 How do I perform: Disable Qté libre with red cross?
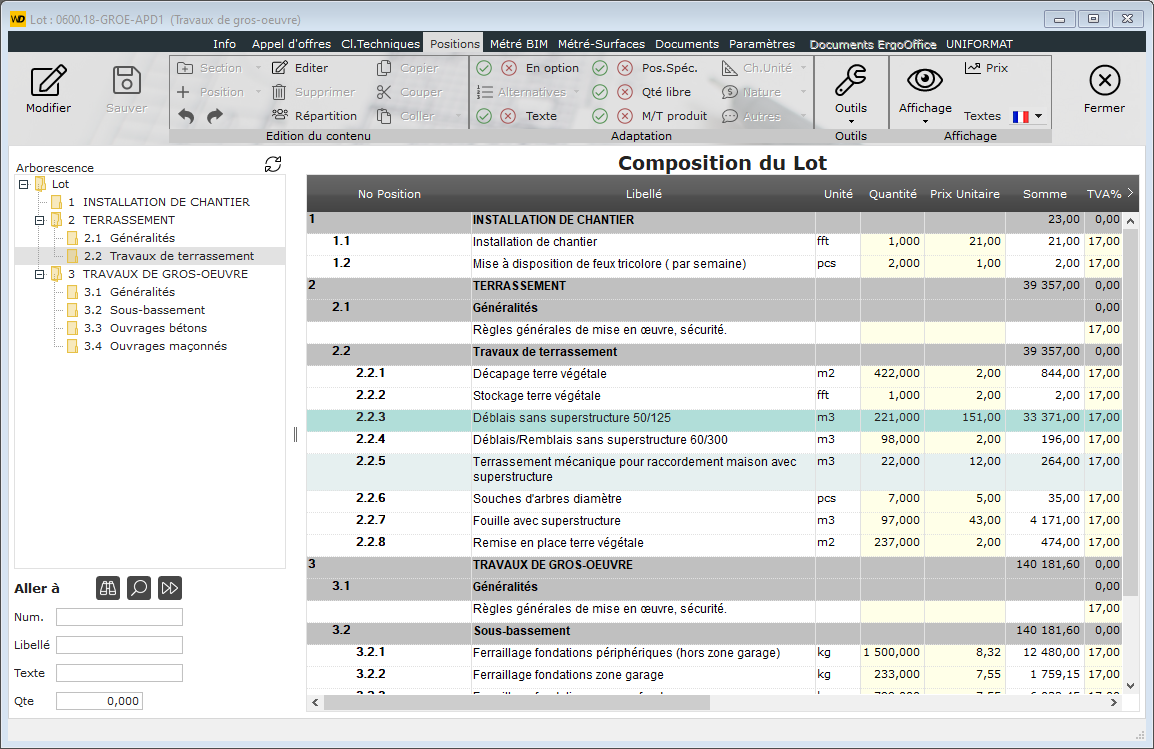[x=625, y=92]
